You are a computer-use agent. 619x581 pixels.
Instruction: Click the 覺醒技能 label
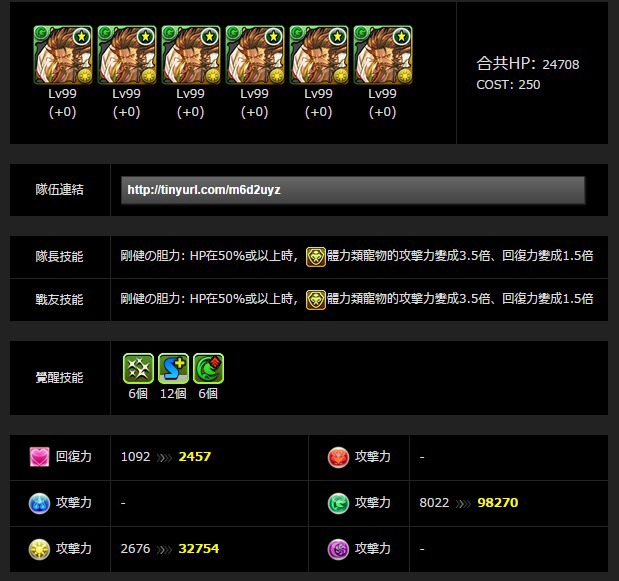[60, 377]
